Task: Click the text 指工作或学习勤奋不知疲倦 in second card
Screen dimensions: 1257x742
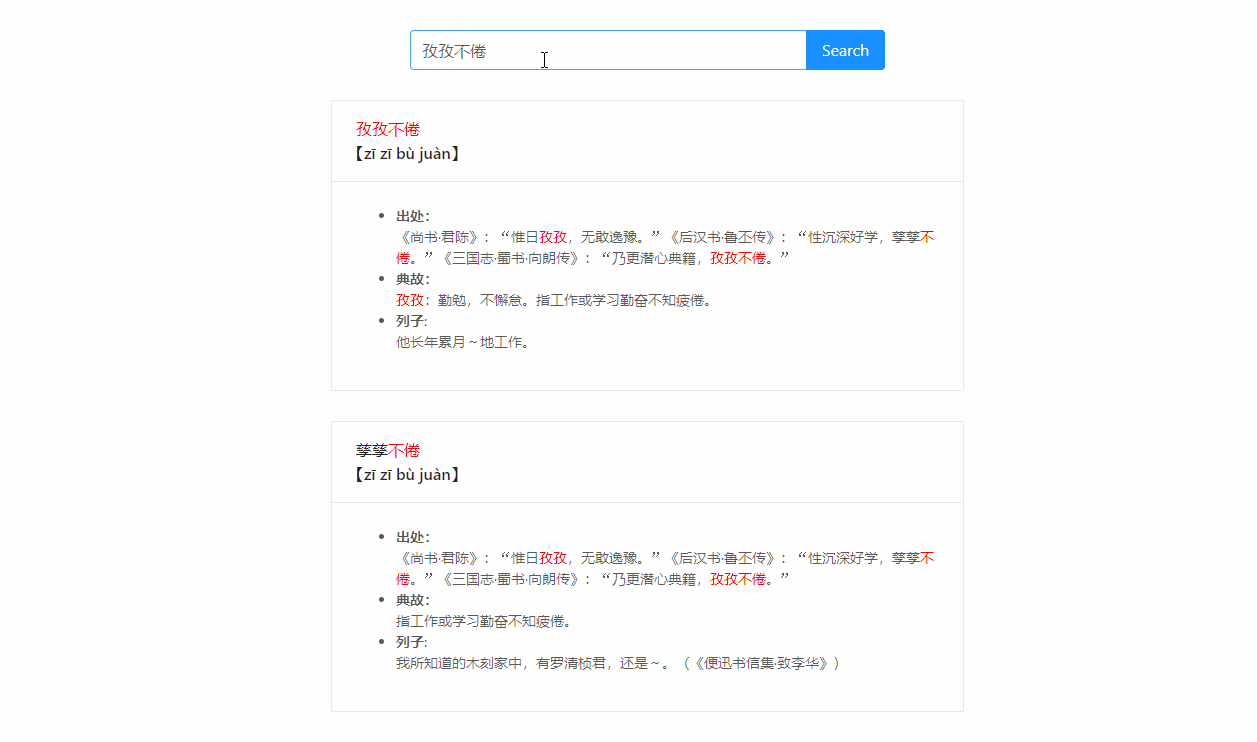Action: point(485,621)
